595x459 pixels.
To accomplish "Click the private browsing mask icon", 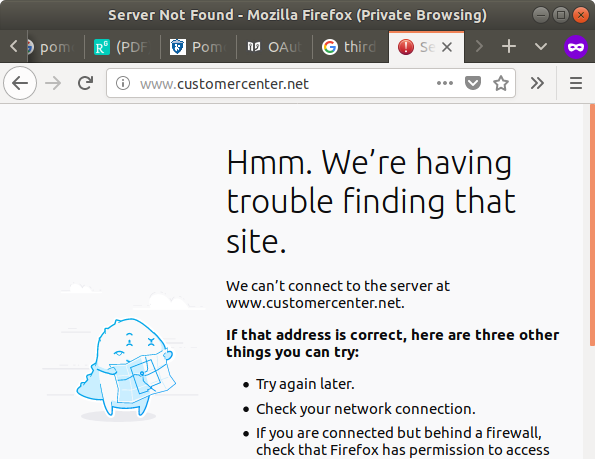I will pos(576,47).
